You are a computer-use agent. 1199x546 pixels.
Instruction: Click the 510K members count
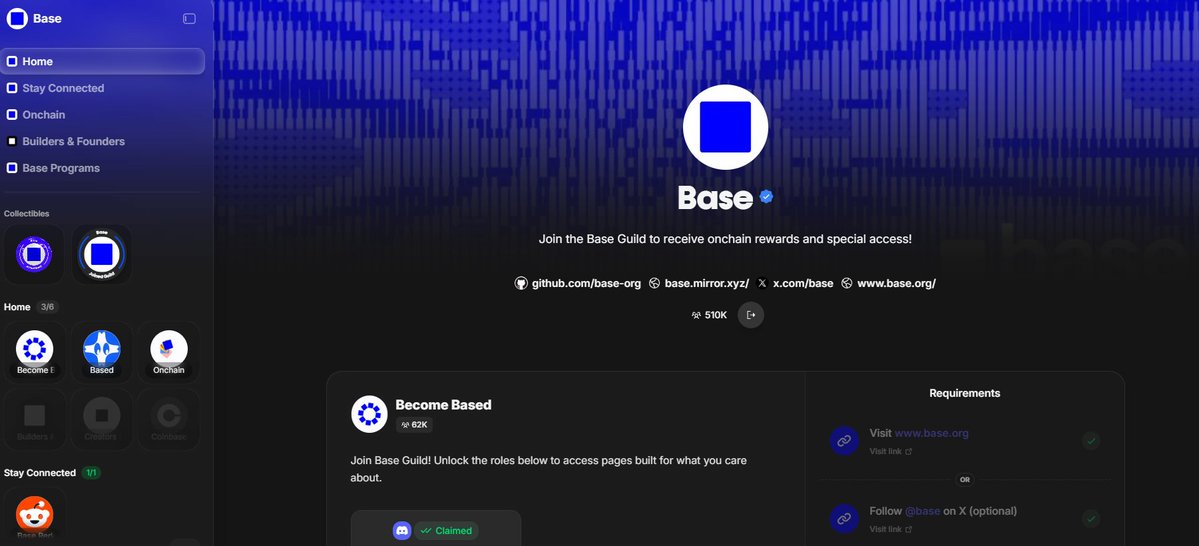pos(710,315)
